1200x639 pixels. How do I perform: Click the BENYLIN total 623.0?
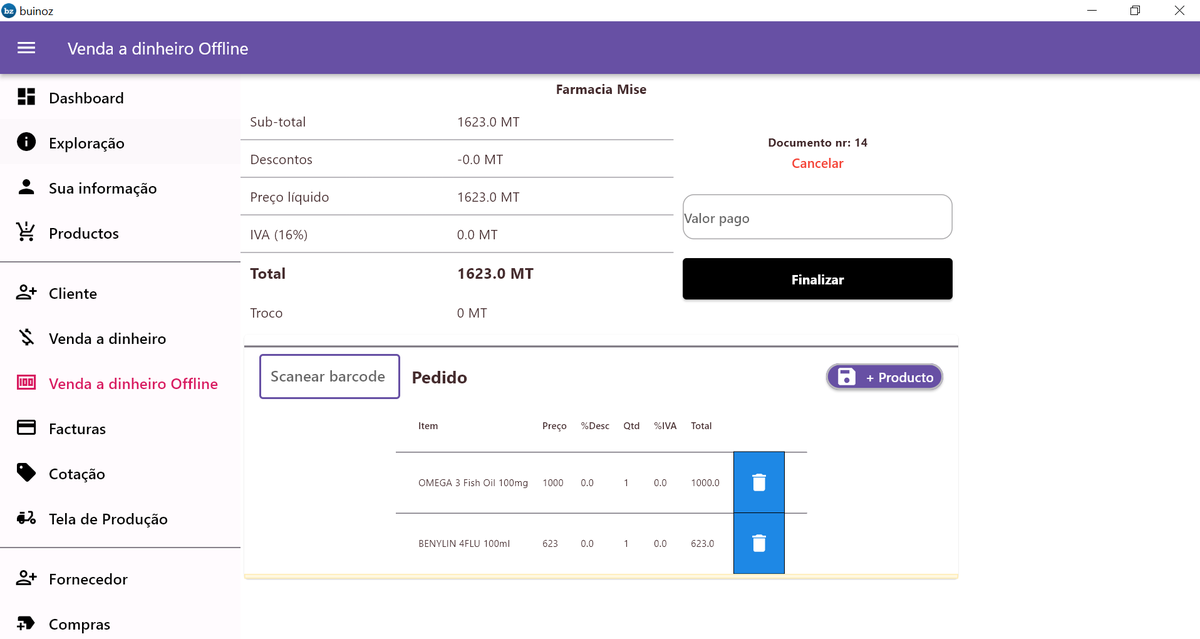pyautogui.click(x=703, y=544)
